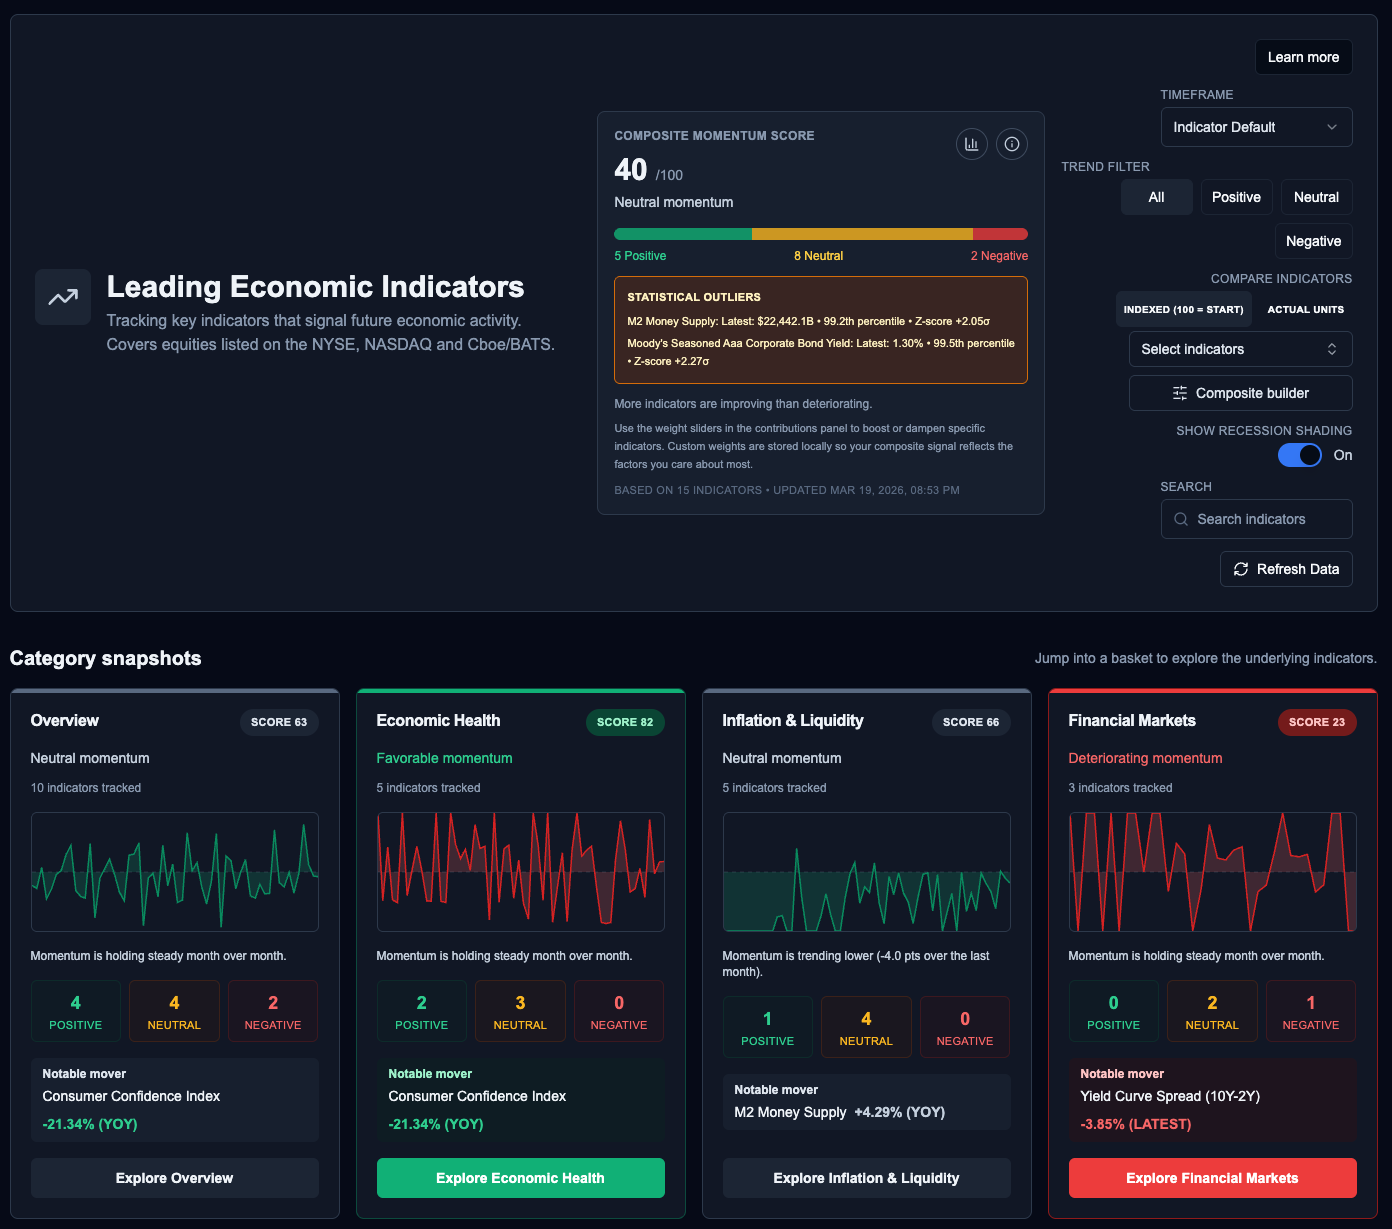The height and width of the screenshot is (1229, 1392).
Task: Click the Learn more button
Action: [x=1303, y=57]
